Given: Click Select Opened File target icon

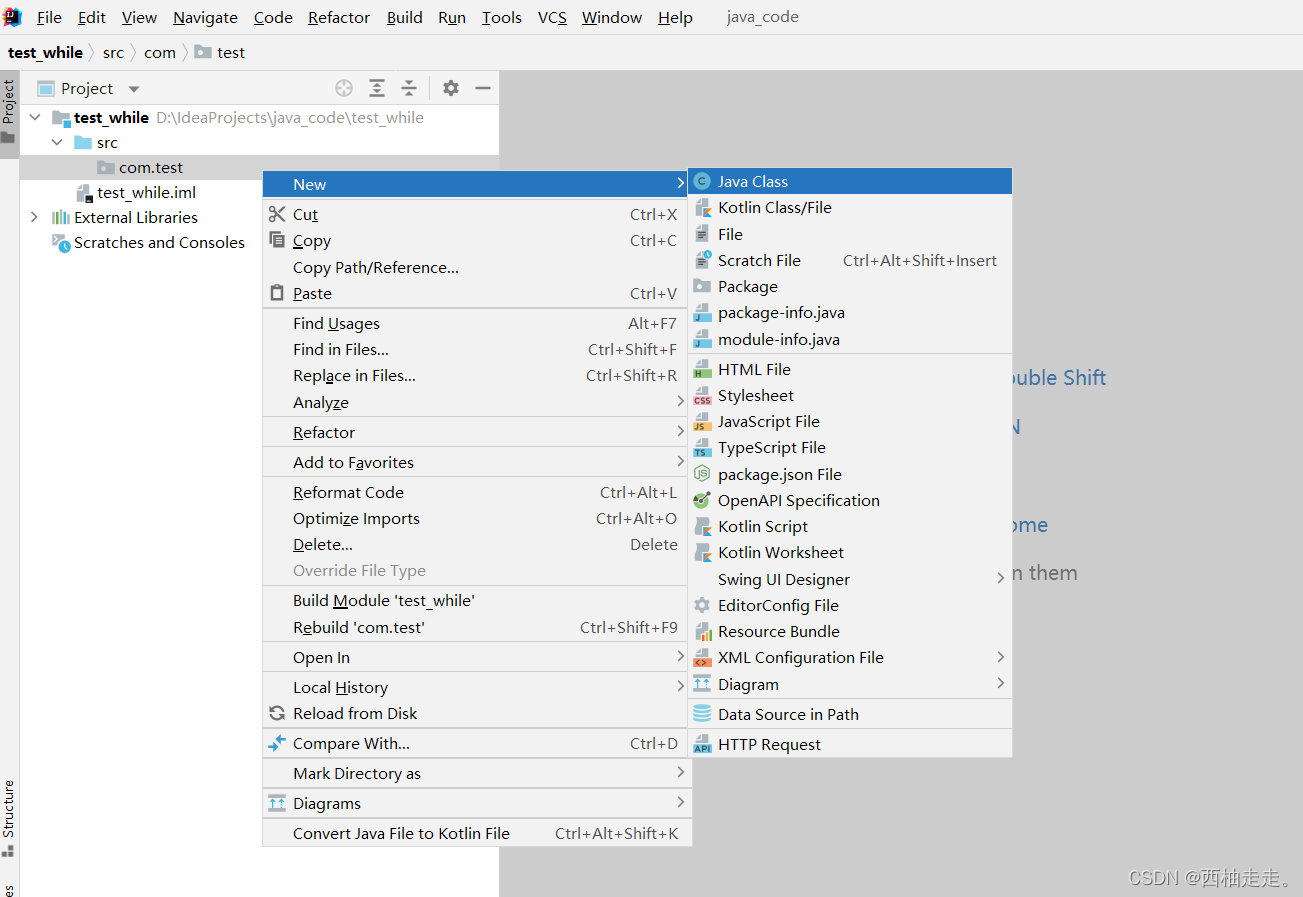Looking at the screenshot, I should click(x=344, y=88).
